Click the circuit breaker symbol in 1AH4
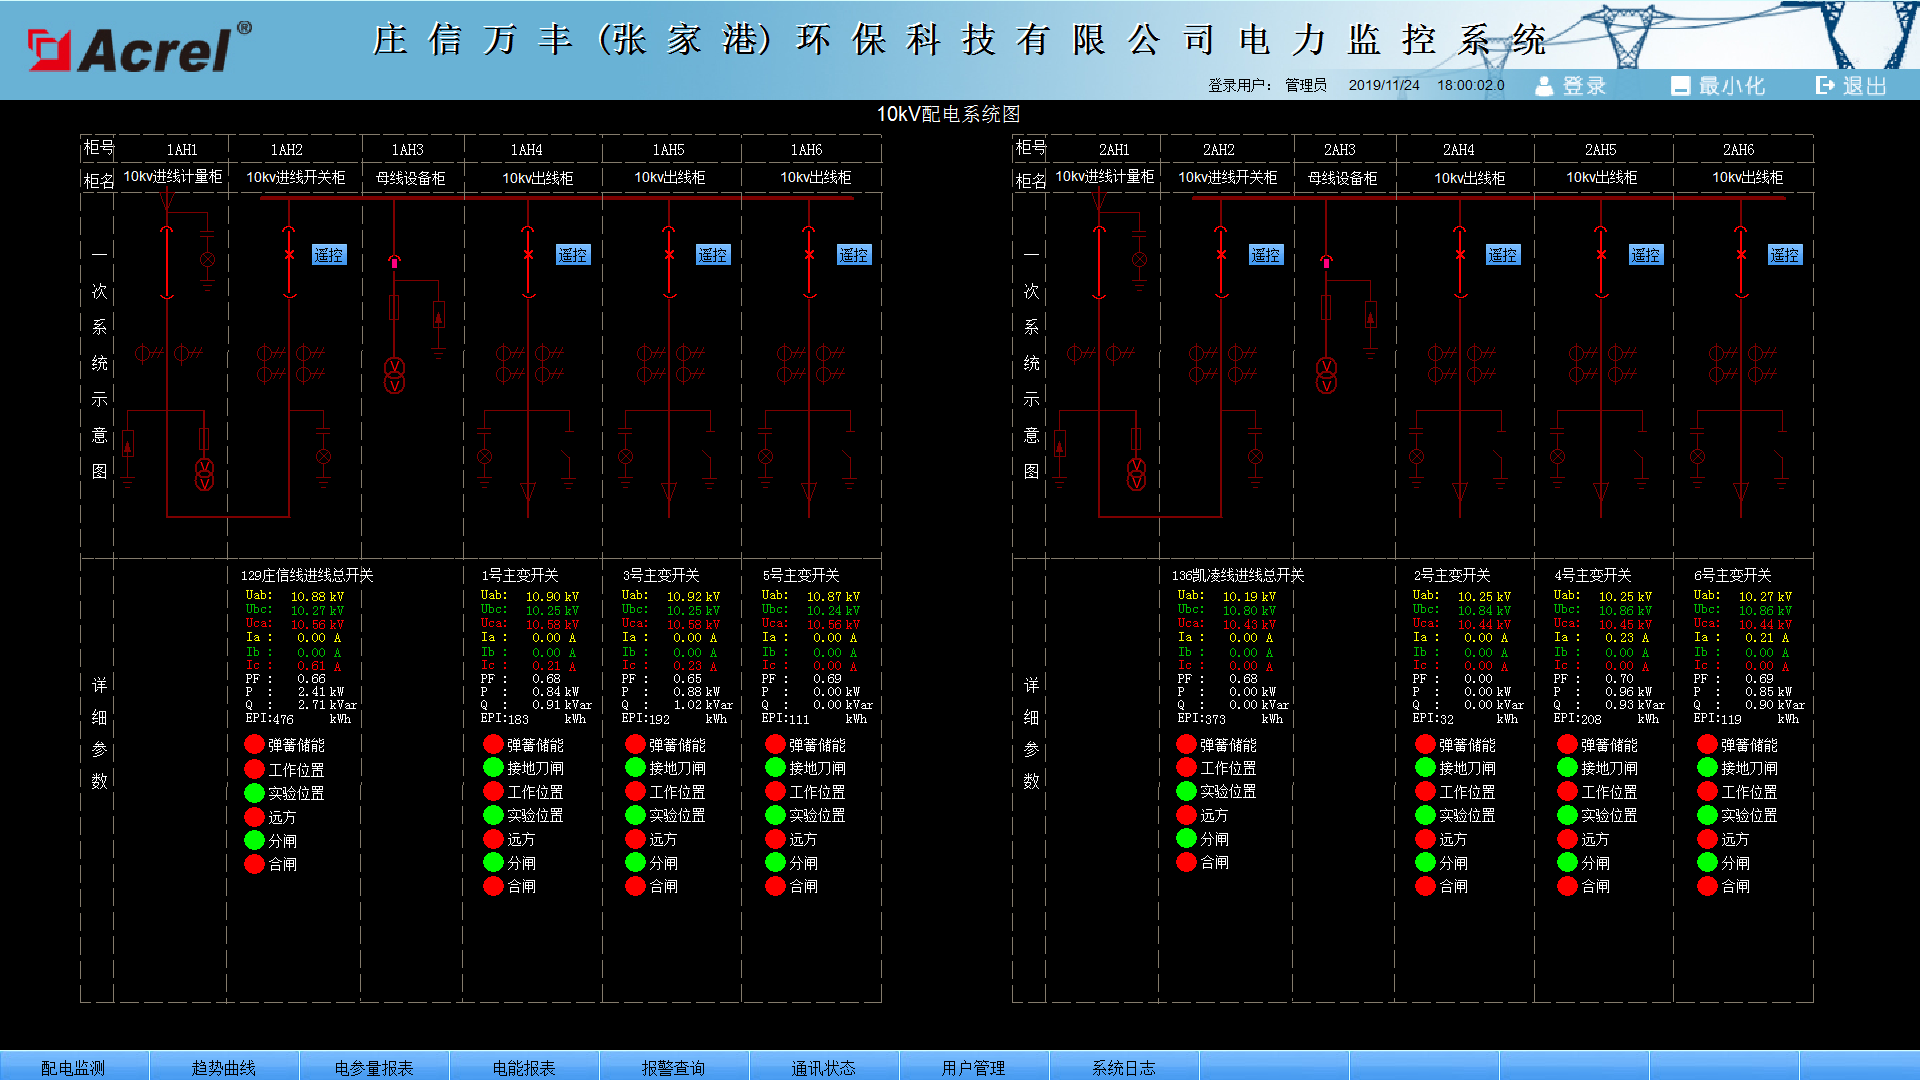1920x1080 pixels. click(x=529, y=262)
